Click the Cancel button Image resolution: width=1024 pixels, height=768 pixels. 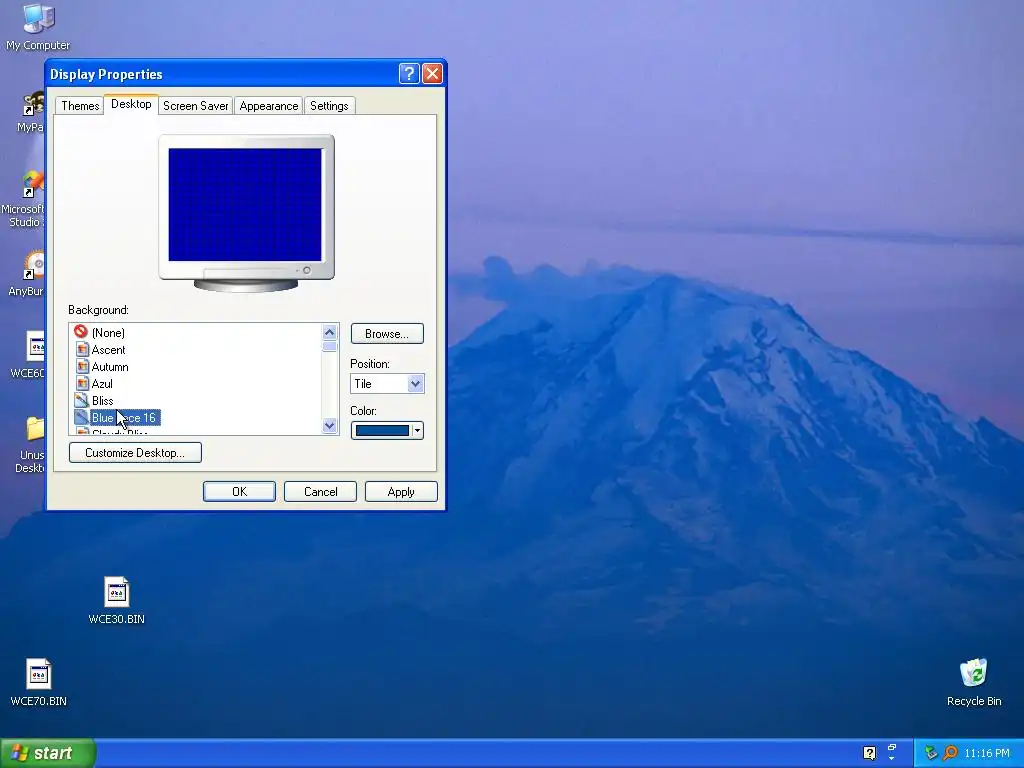point(320,492)
